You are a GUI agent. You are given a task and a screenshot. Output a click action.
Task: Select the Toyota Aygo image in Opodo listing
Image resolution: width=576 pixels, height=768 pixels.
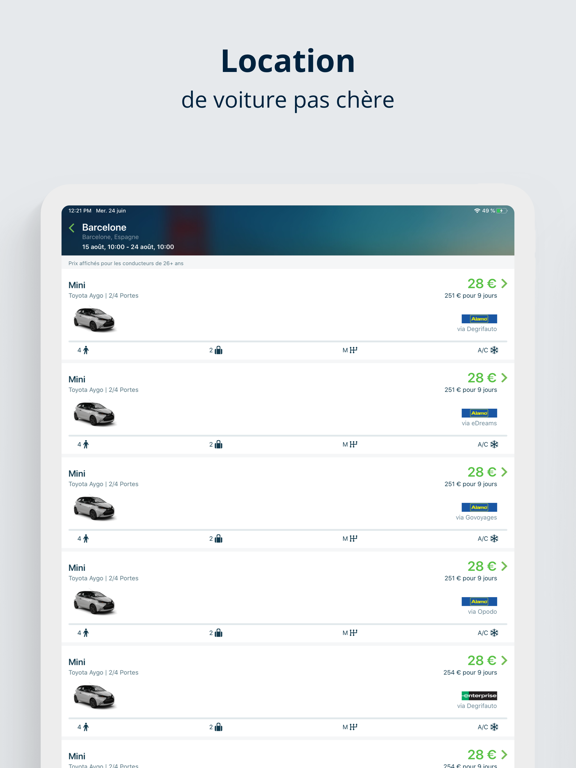click(94, 602)
